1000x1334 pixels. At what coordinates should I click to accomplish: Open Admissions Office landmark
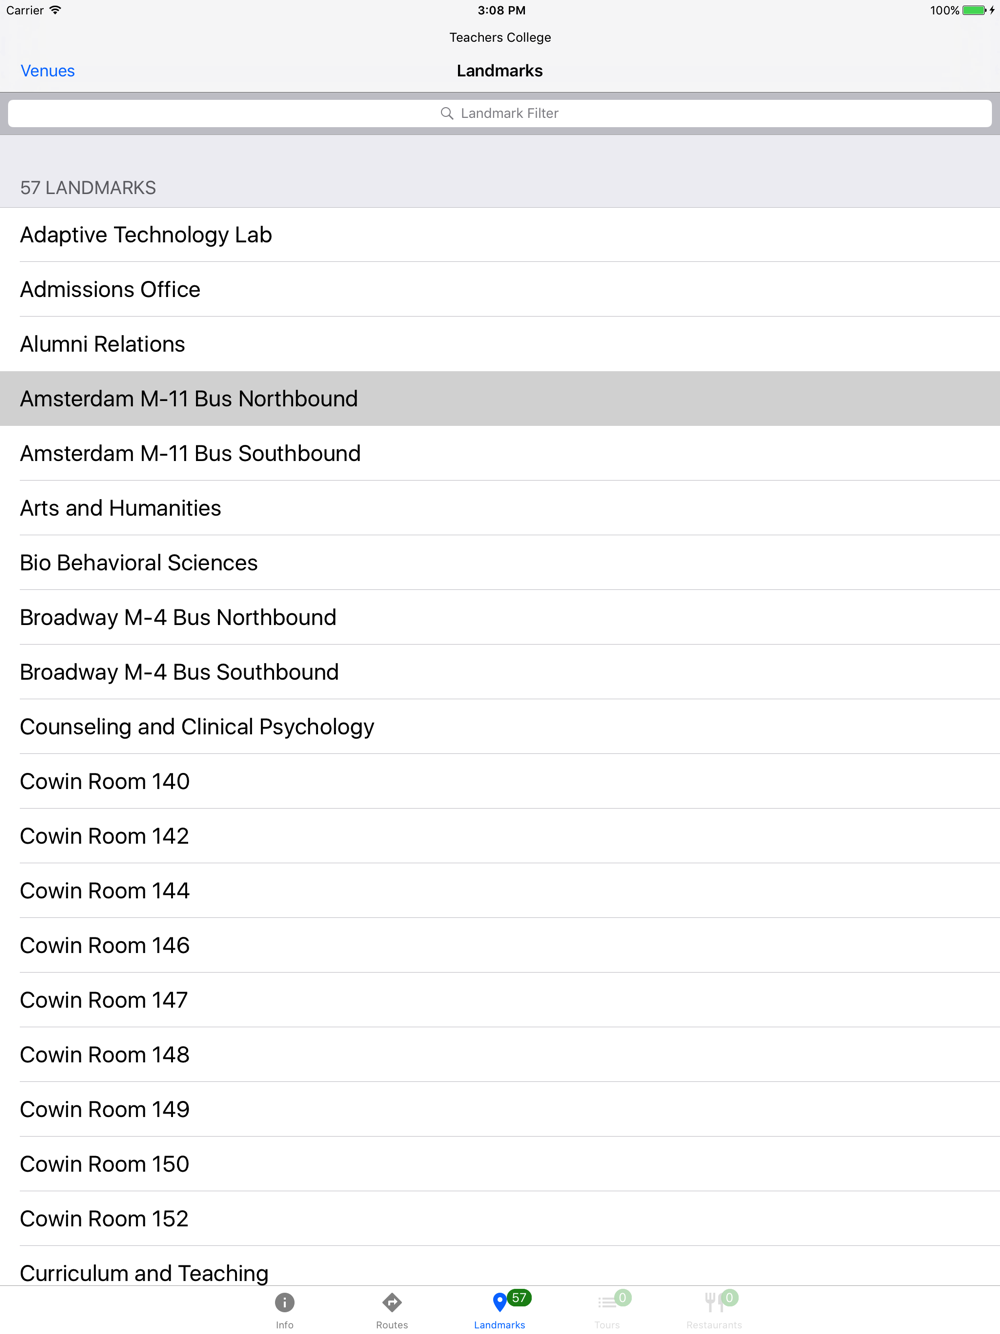click(x=110, y=290)
